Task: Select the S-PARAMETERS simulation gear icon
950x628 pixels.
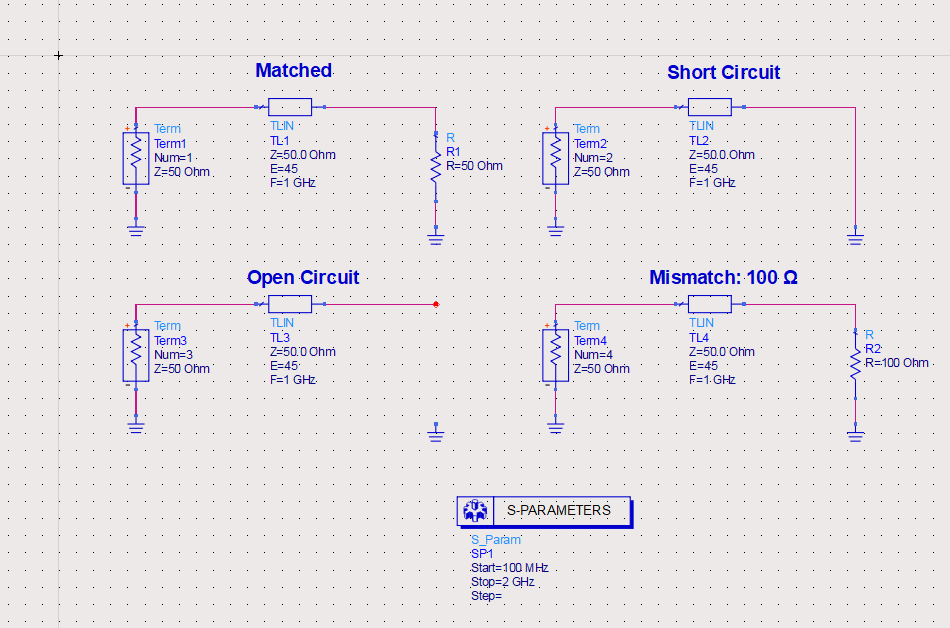Action: [x=475, y=511]
